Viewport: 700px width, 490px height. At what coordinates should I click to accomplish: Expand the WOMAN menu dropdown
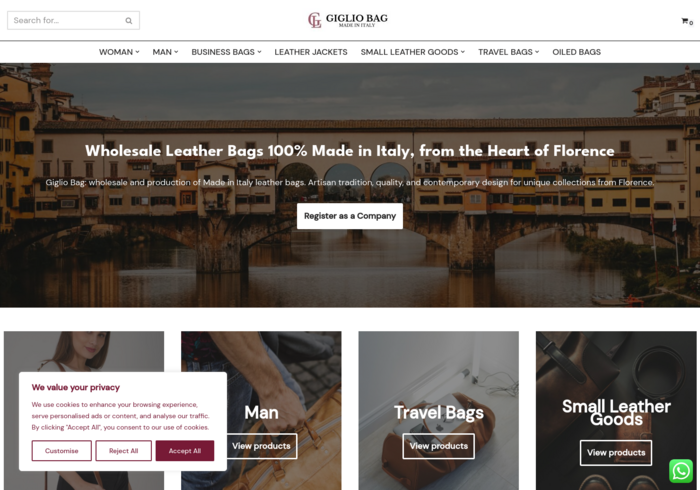pos(119,52)
